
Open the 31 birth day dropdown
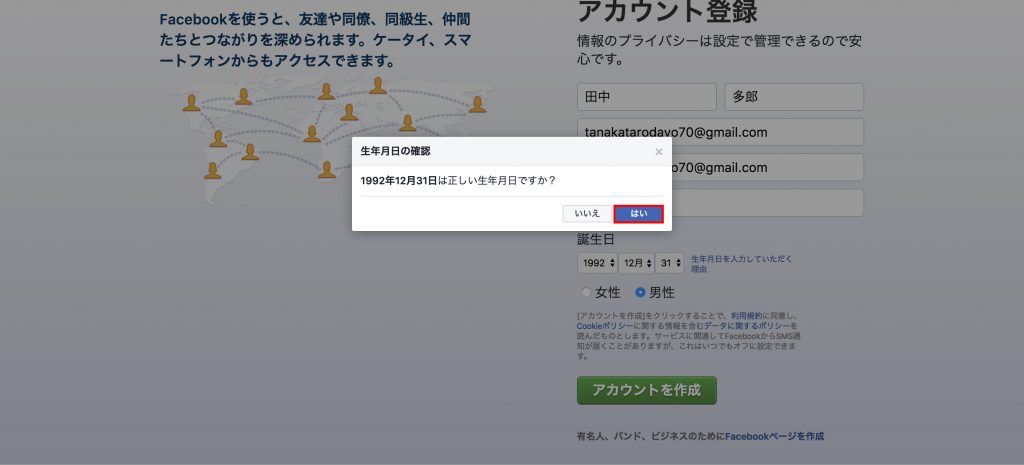[x=670, y=263]
